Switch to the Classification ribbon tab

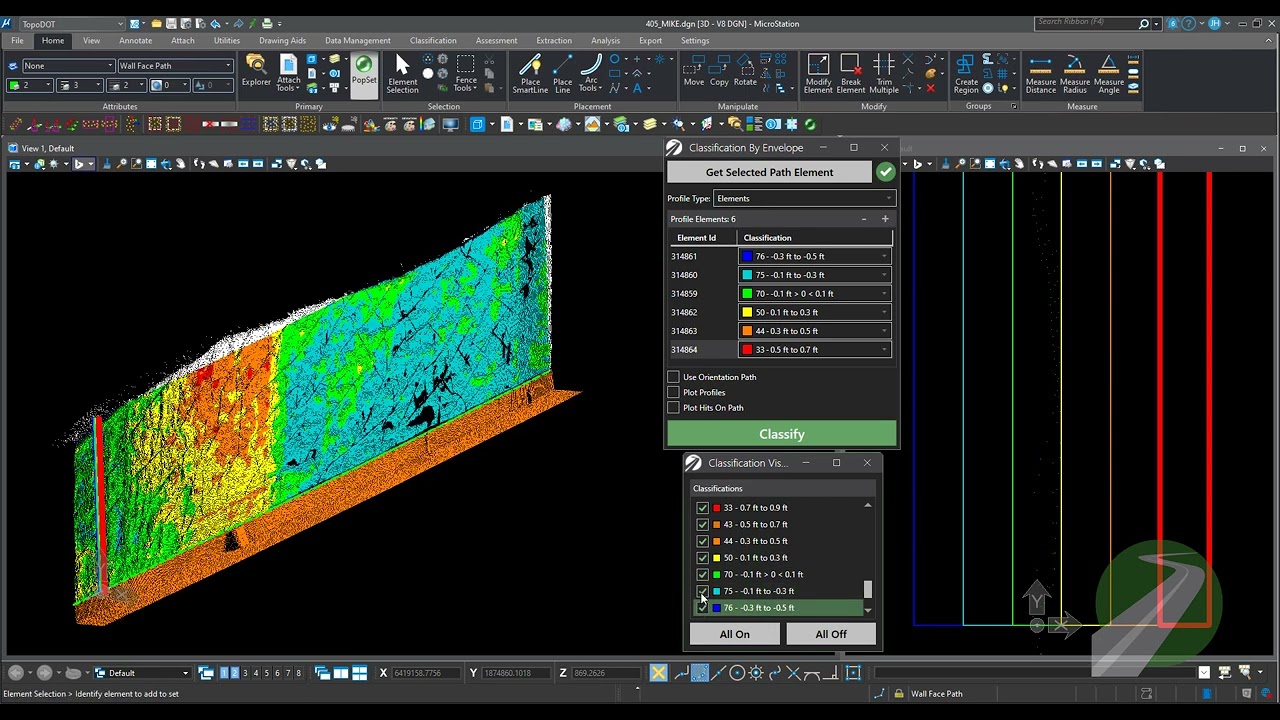tap(433, 41)
